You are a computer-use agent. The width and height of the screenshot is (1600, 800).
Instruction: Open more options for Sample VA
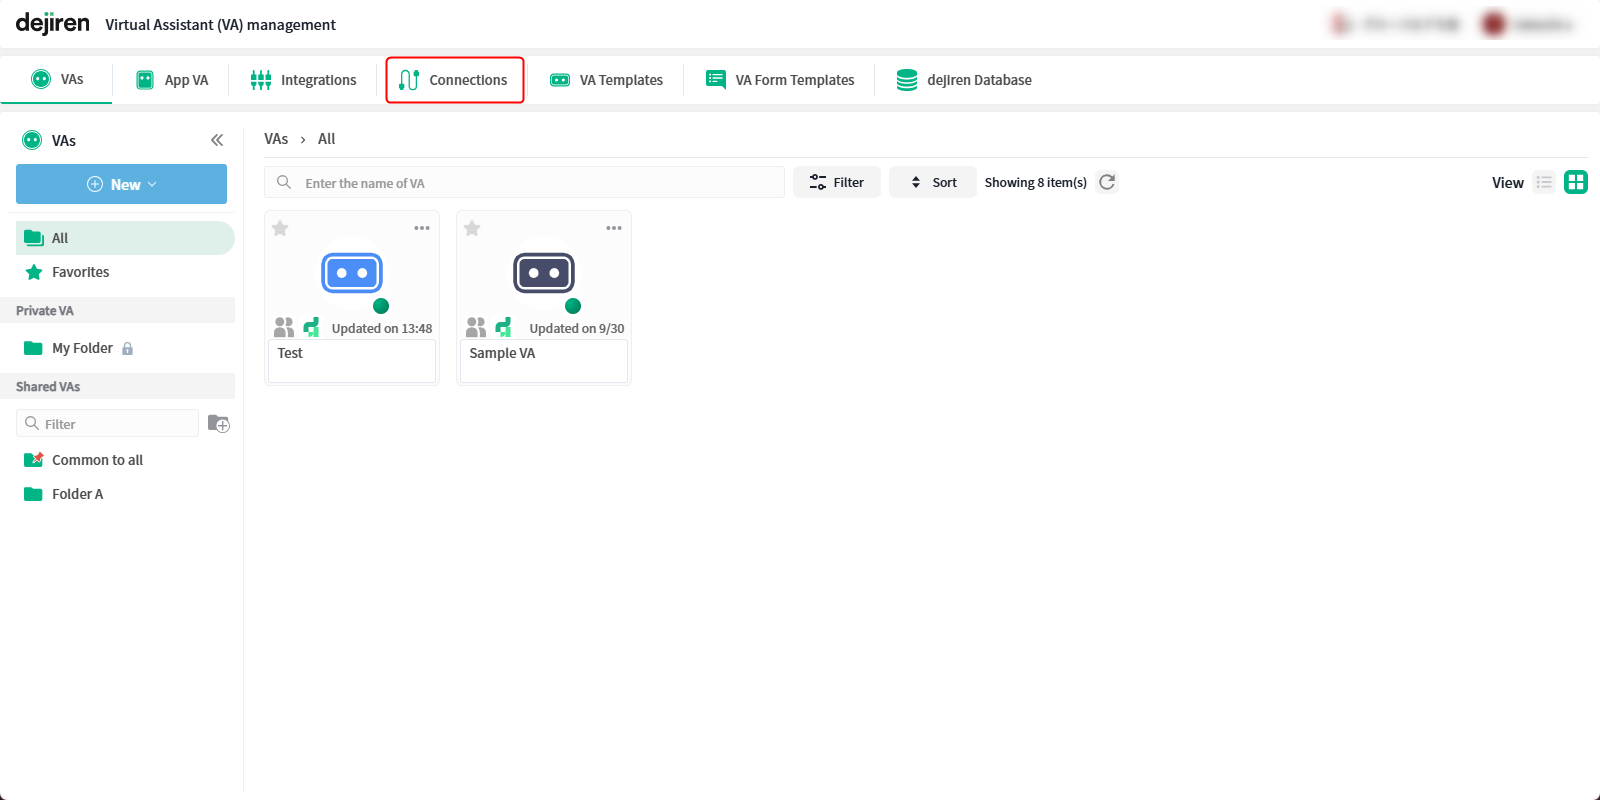point(614,228)
